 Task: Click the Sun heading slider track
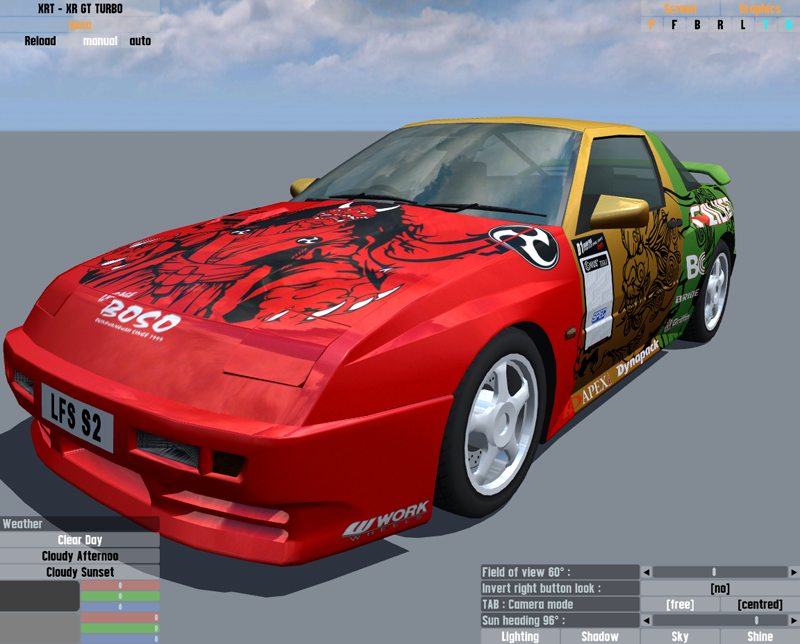point(720,621)
